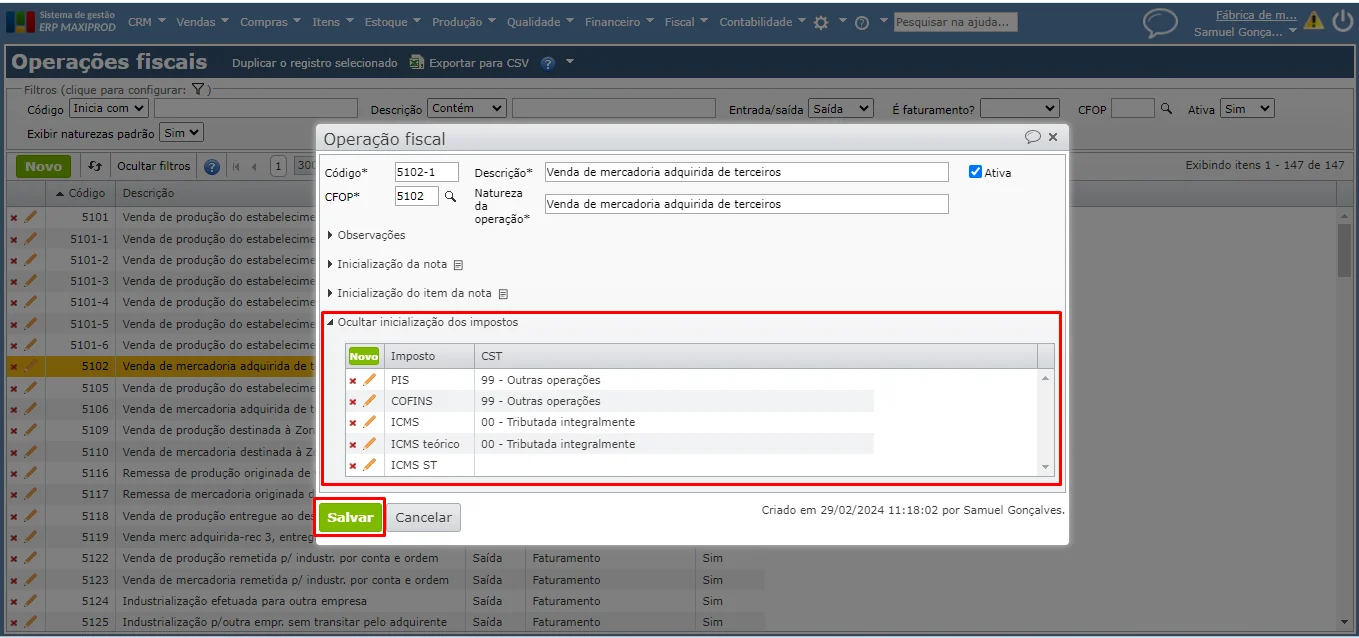Click the CFOP filter search magnifier

(x=1166, y=108)
